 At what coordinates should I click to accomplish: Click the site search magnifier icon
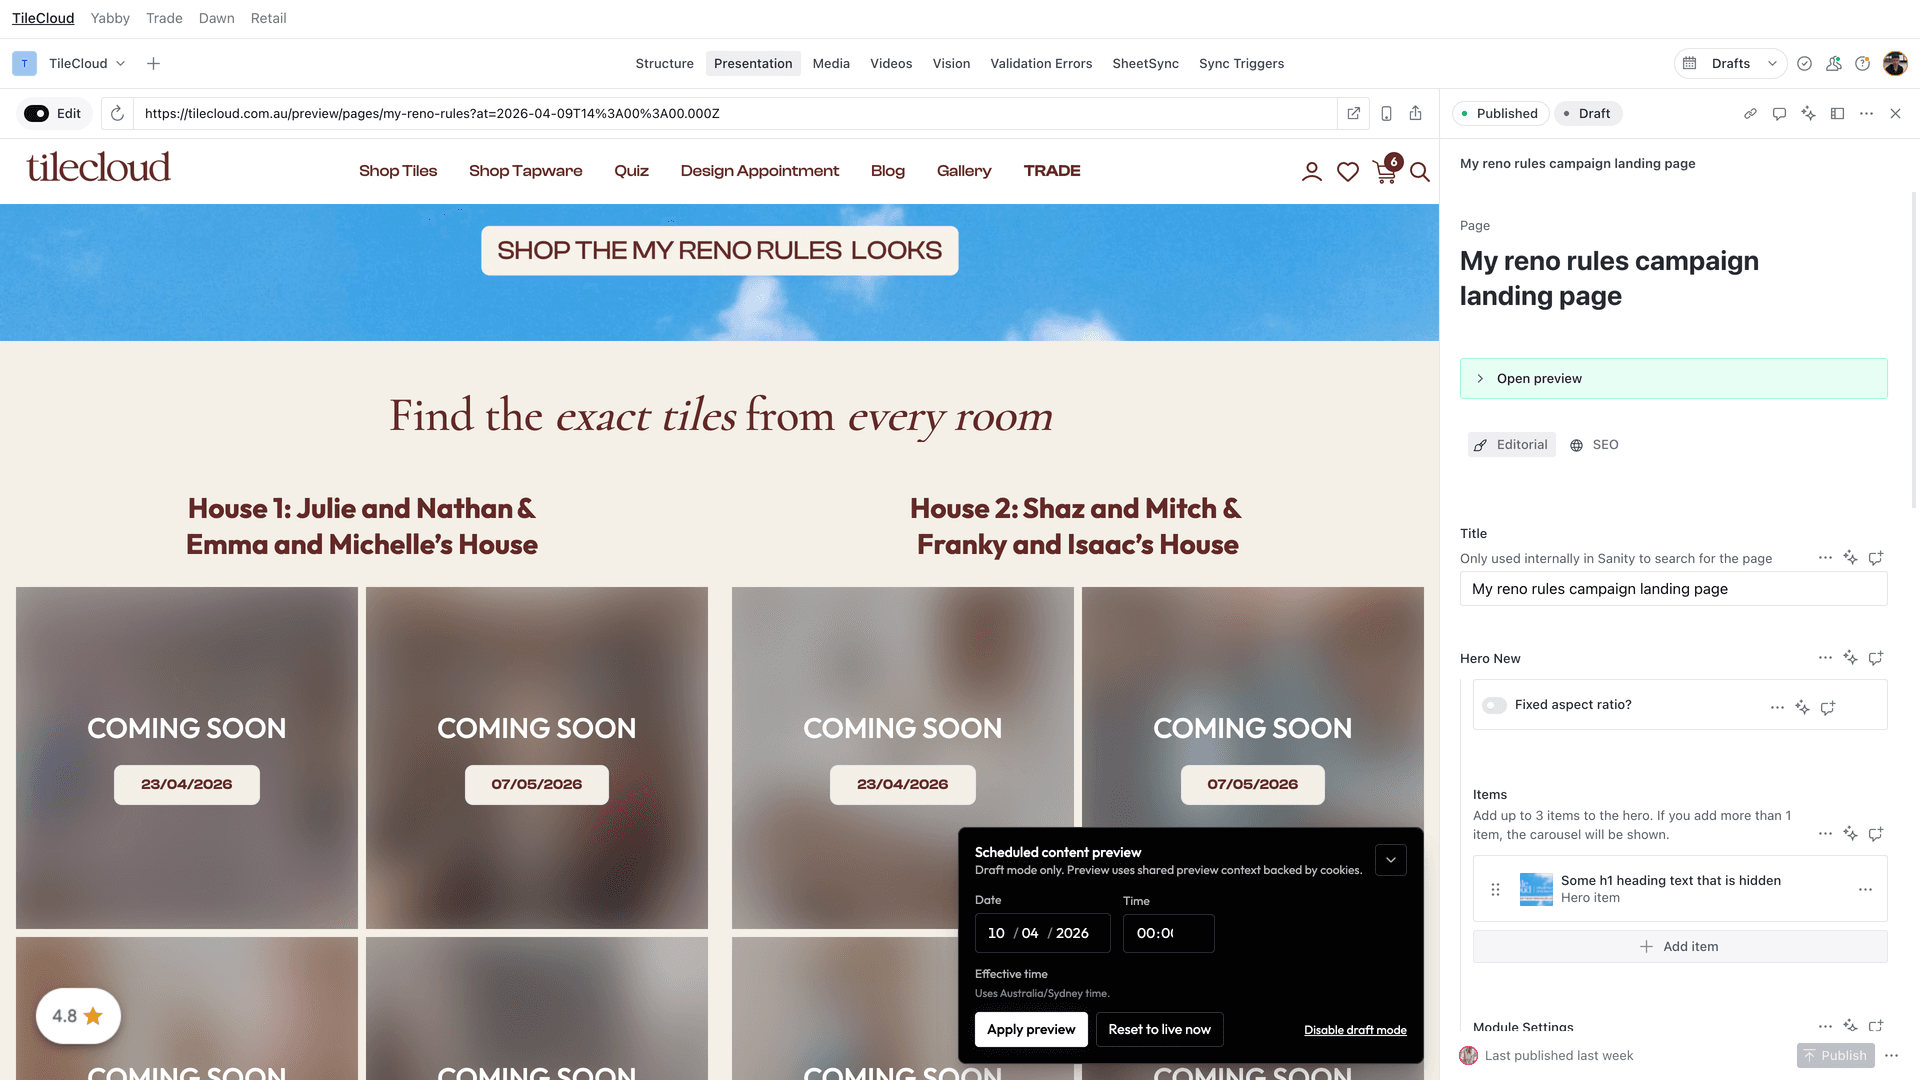tap(1419, 172)
